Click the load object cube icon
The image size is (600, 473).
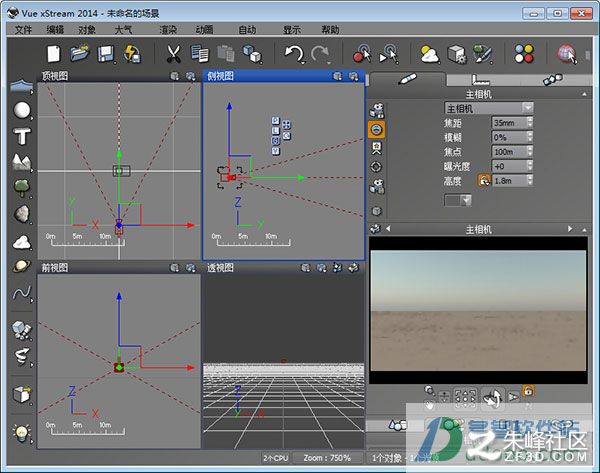(x=22, y=394)
